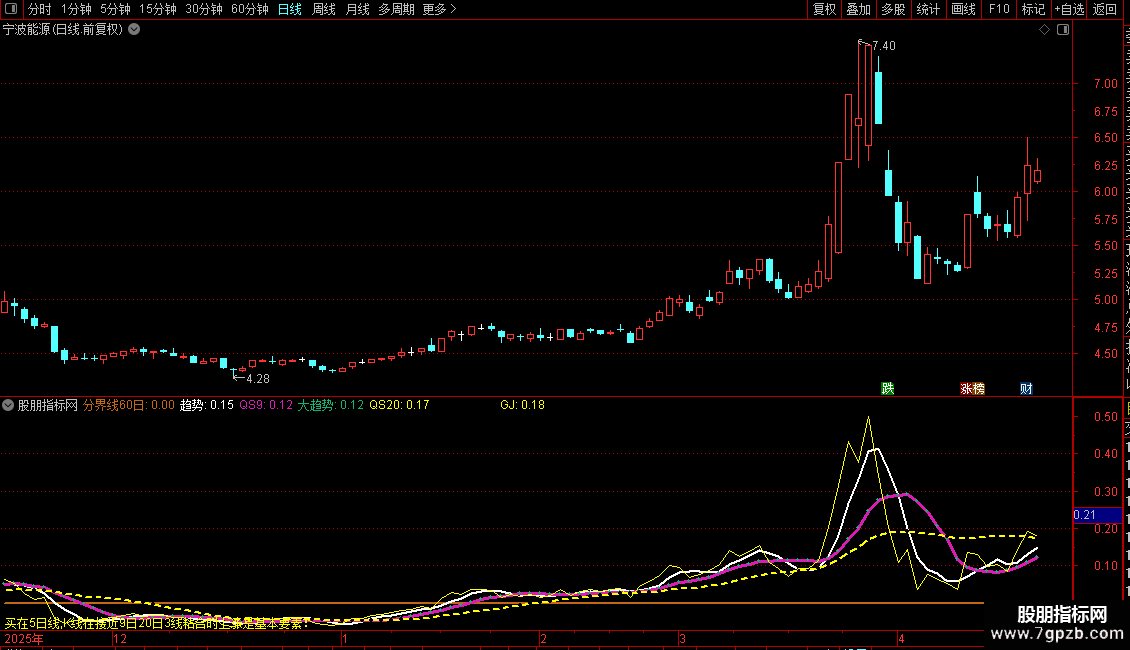The width and height of the screenshot is (1130, 650).
Task: Expand the 股朋指标网 indicator dropdown arrow
Action: click(8, 405)
